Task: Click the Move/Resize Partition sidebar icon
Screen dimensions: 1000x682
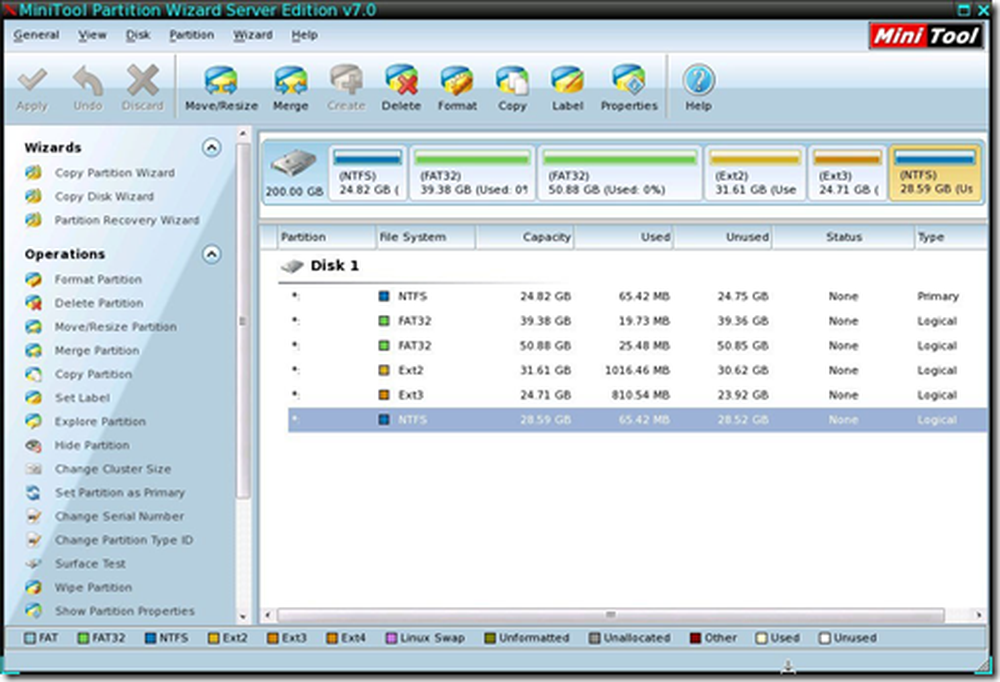Action: (x=34, y=327)
